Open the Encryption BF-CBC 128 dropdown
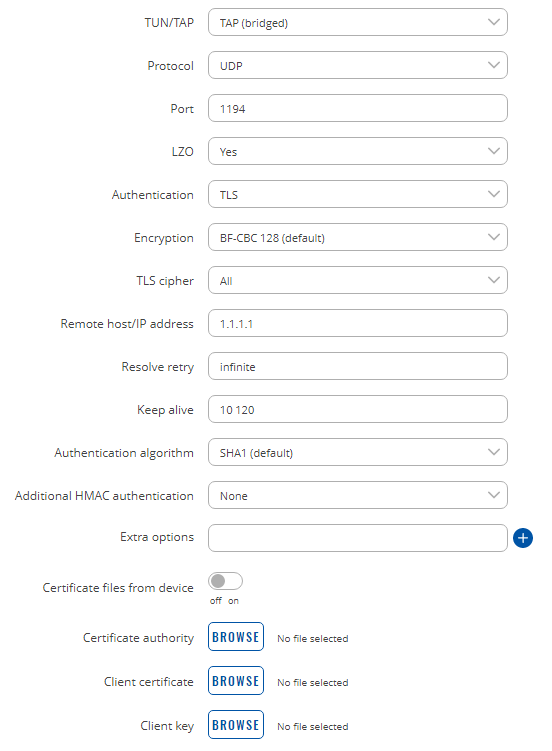 click(x=358, y=237)
